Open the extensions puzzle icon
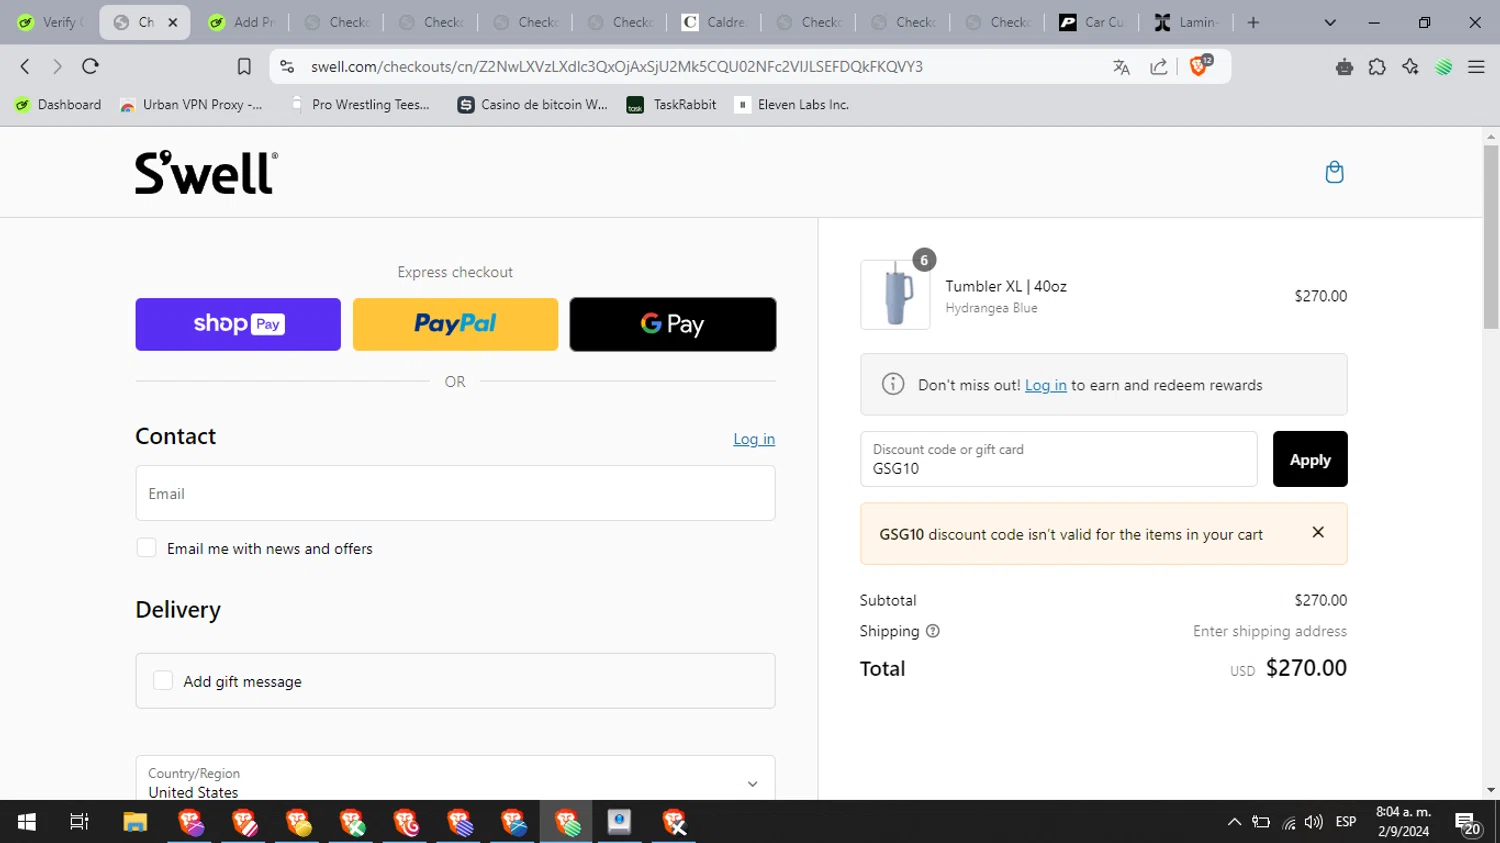Screen dimensions: 1500x843 (x=1377, y=67)
